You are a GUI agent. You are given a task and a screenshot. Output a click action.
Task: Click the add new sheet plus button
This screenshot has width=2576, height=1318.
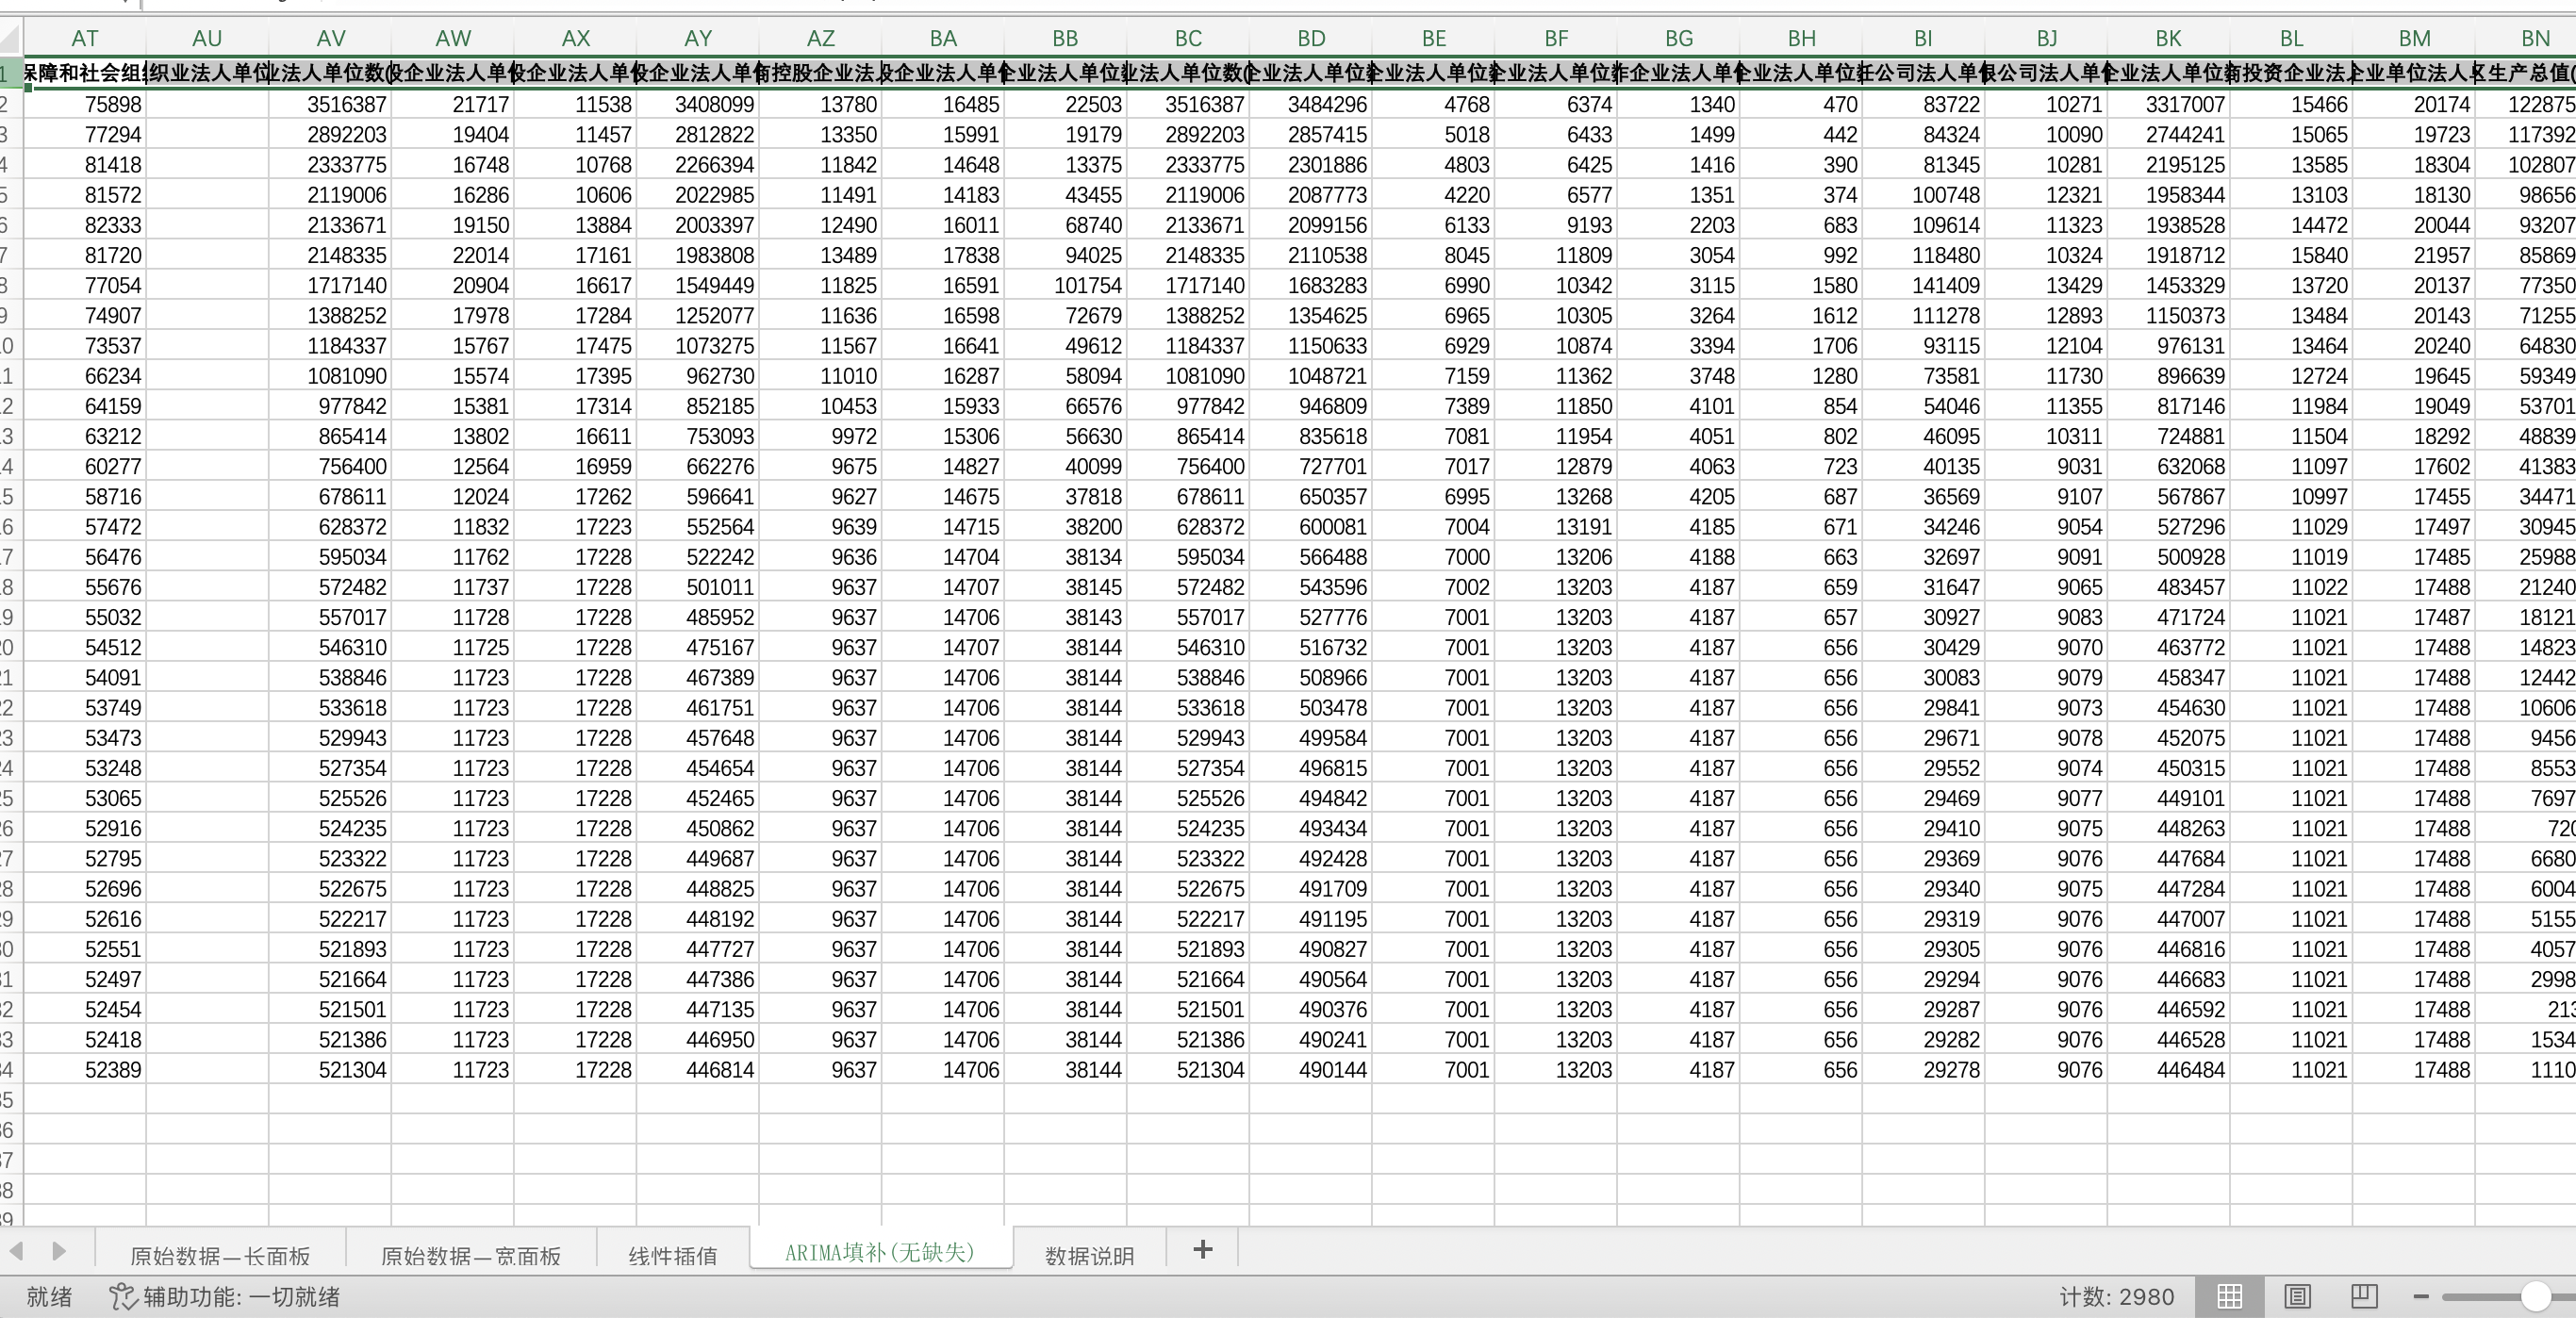point(1203,1250)
